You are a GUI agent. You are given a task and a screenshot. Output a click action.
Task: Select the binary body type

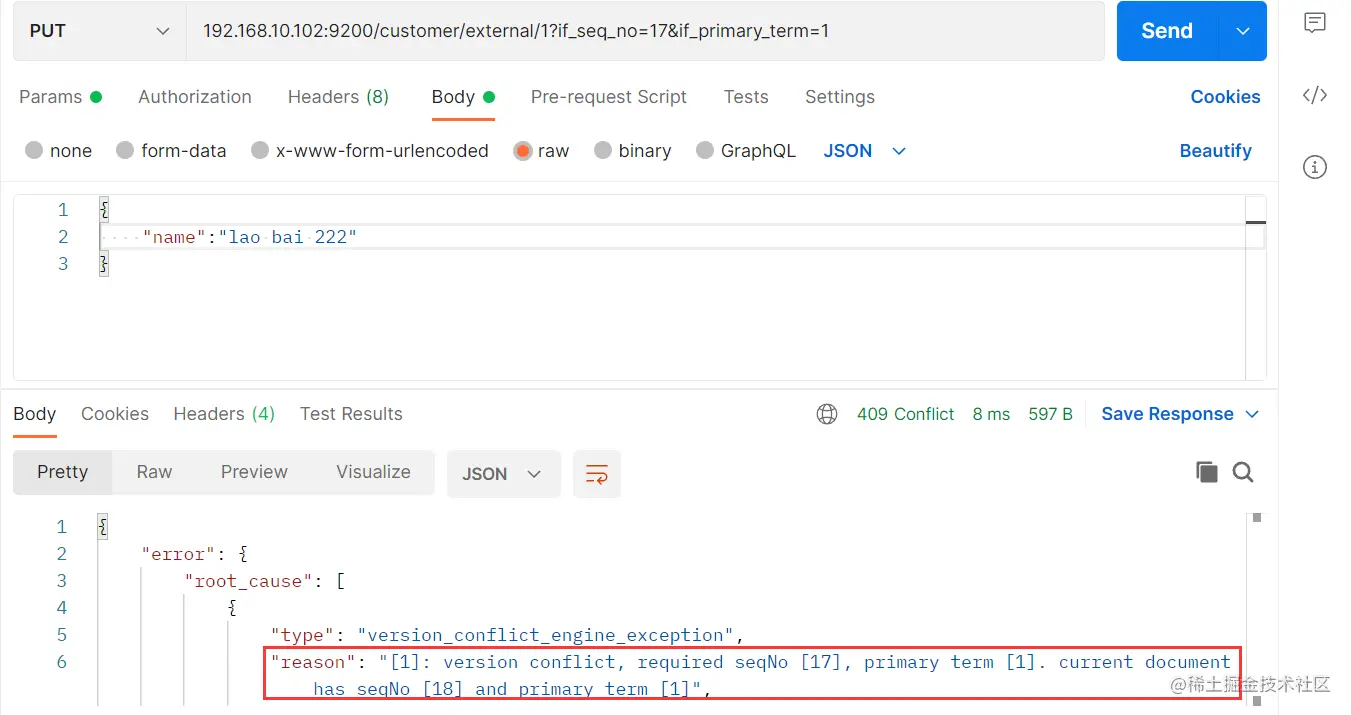point(632,151)
